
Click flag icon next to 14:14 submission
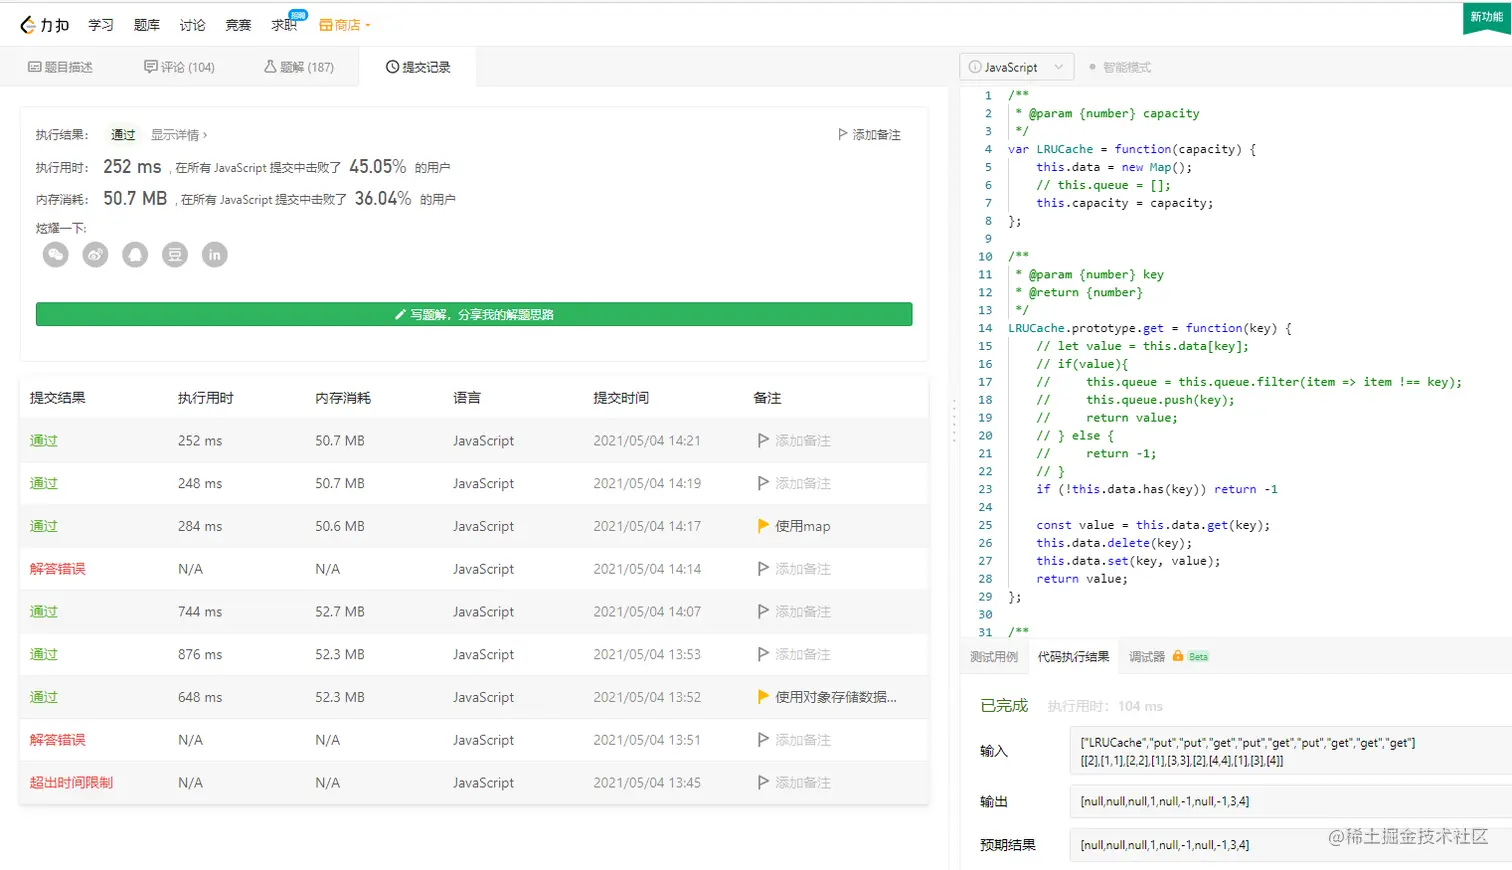tap(763, 569)
